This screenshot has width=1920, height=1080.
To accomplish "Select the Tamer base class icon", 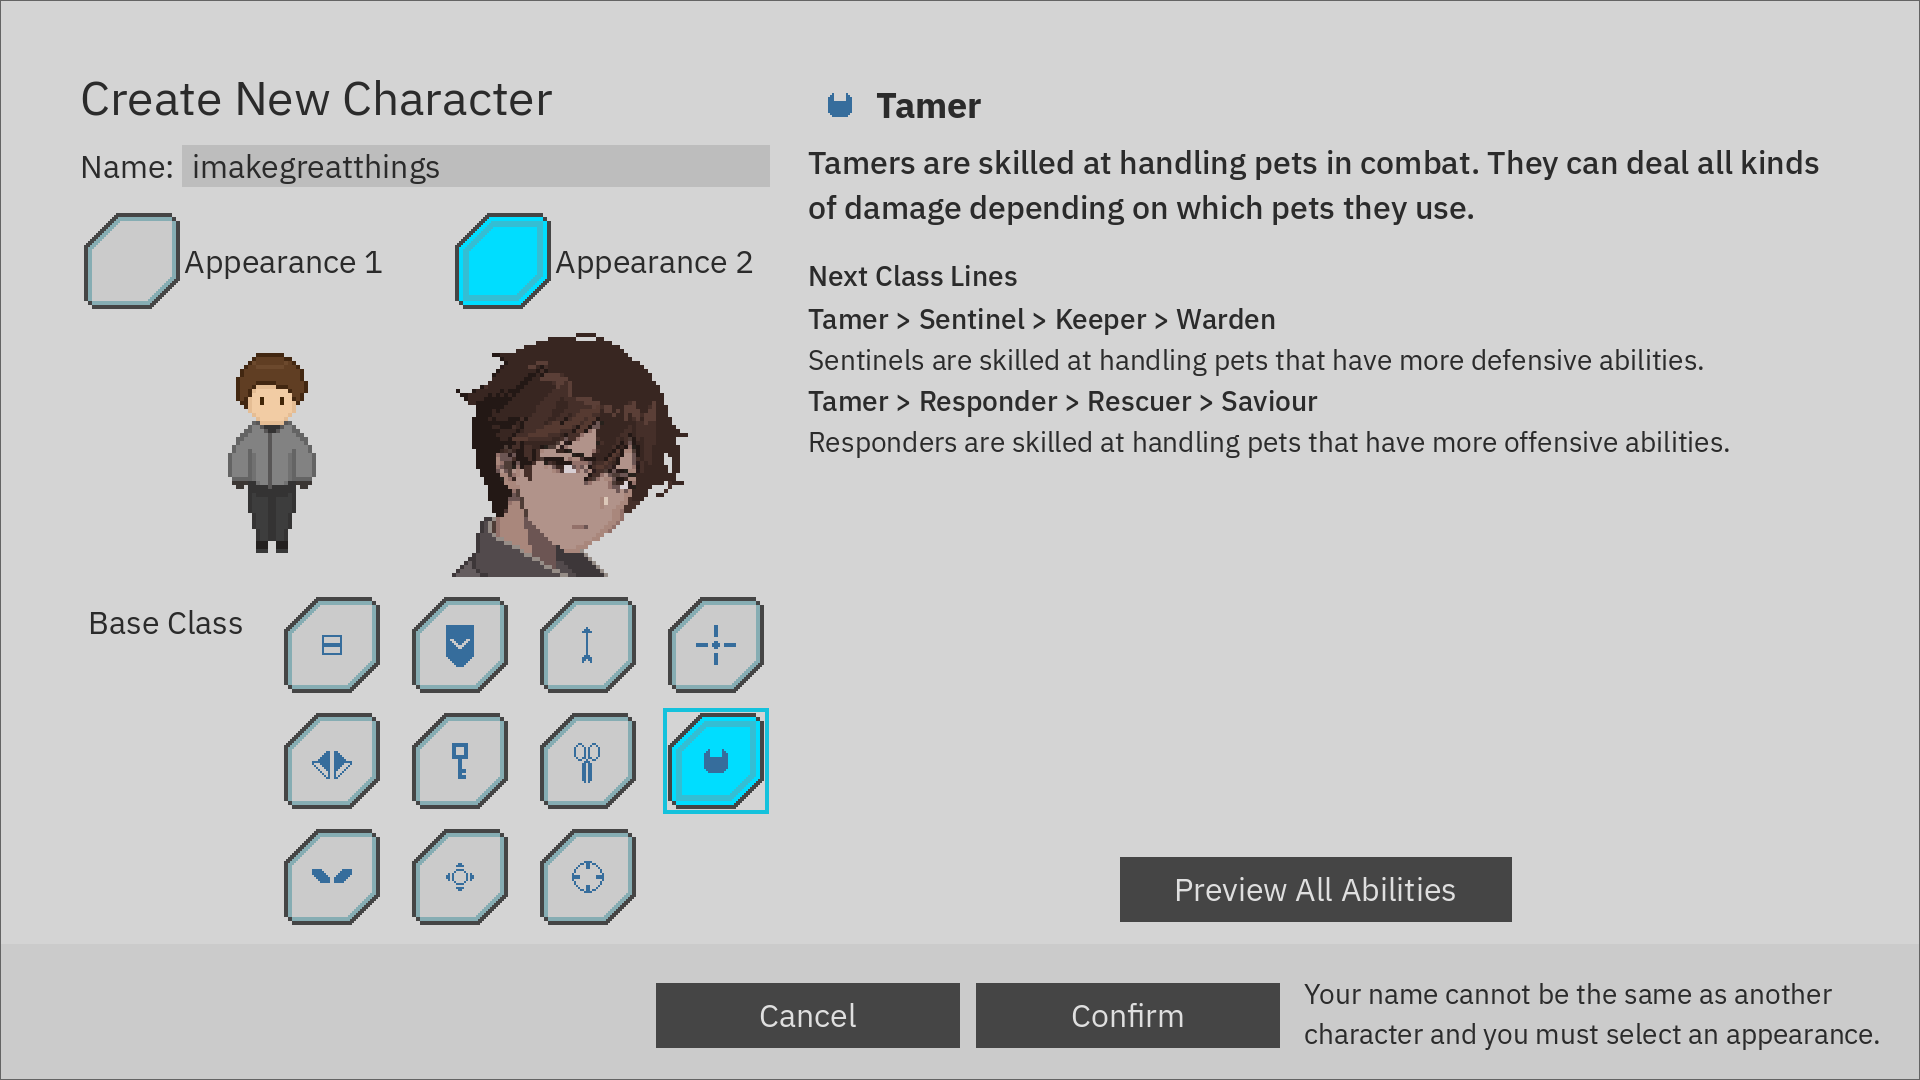I will pos(715,760).
